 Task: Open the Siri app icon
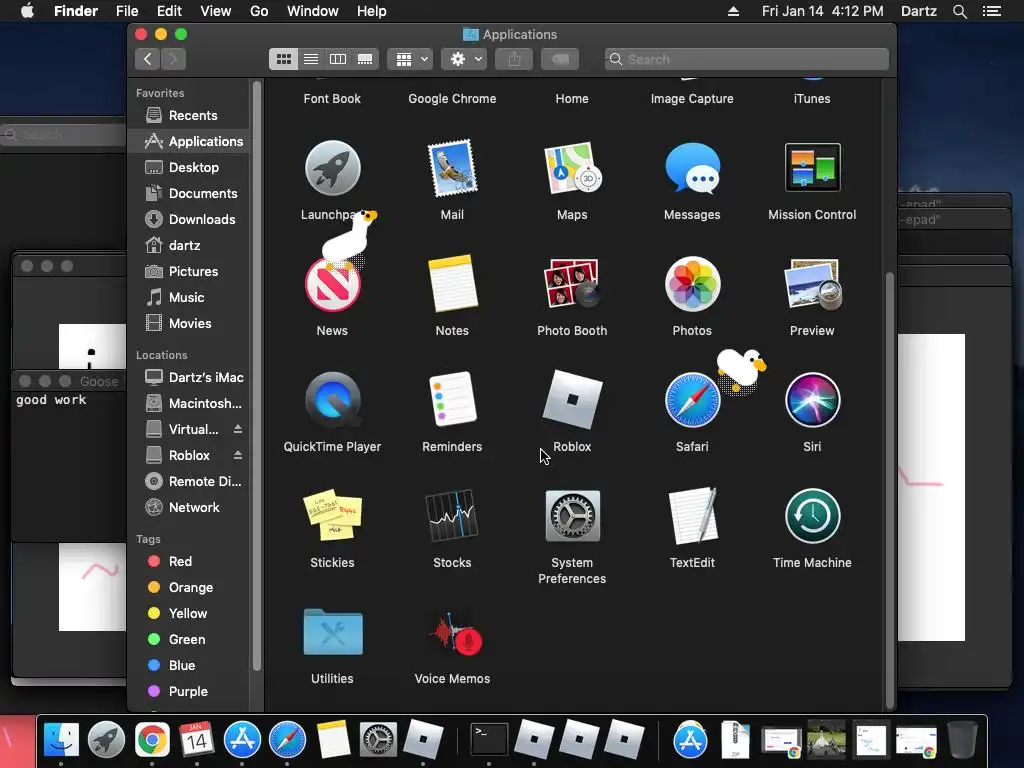[x=812, y=400]
